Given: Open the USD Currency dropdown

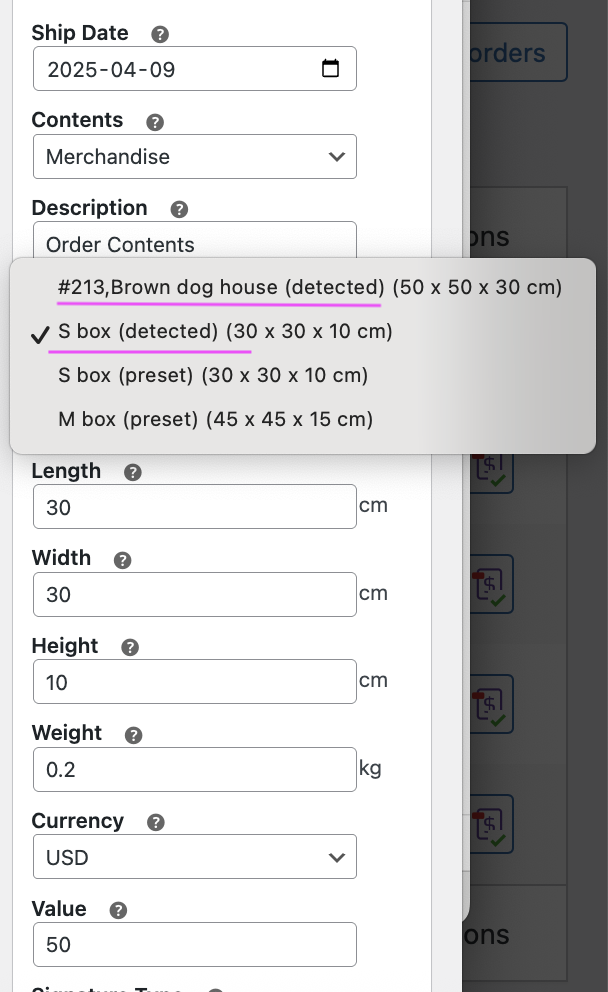Looking at the screenshot, I should click(x=195, y=858).
